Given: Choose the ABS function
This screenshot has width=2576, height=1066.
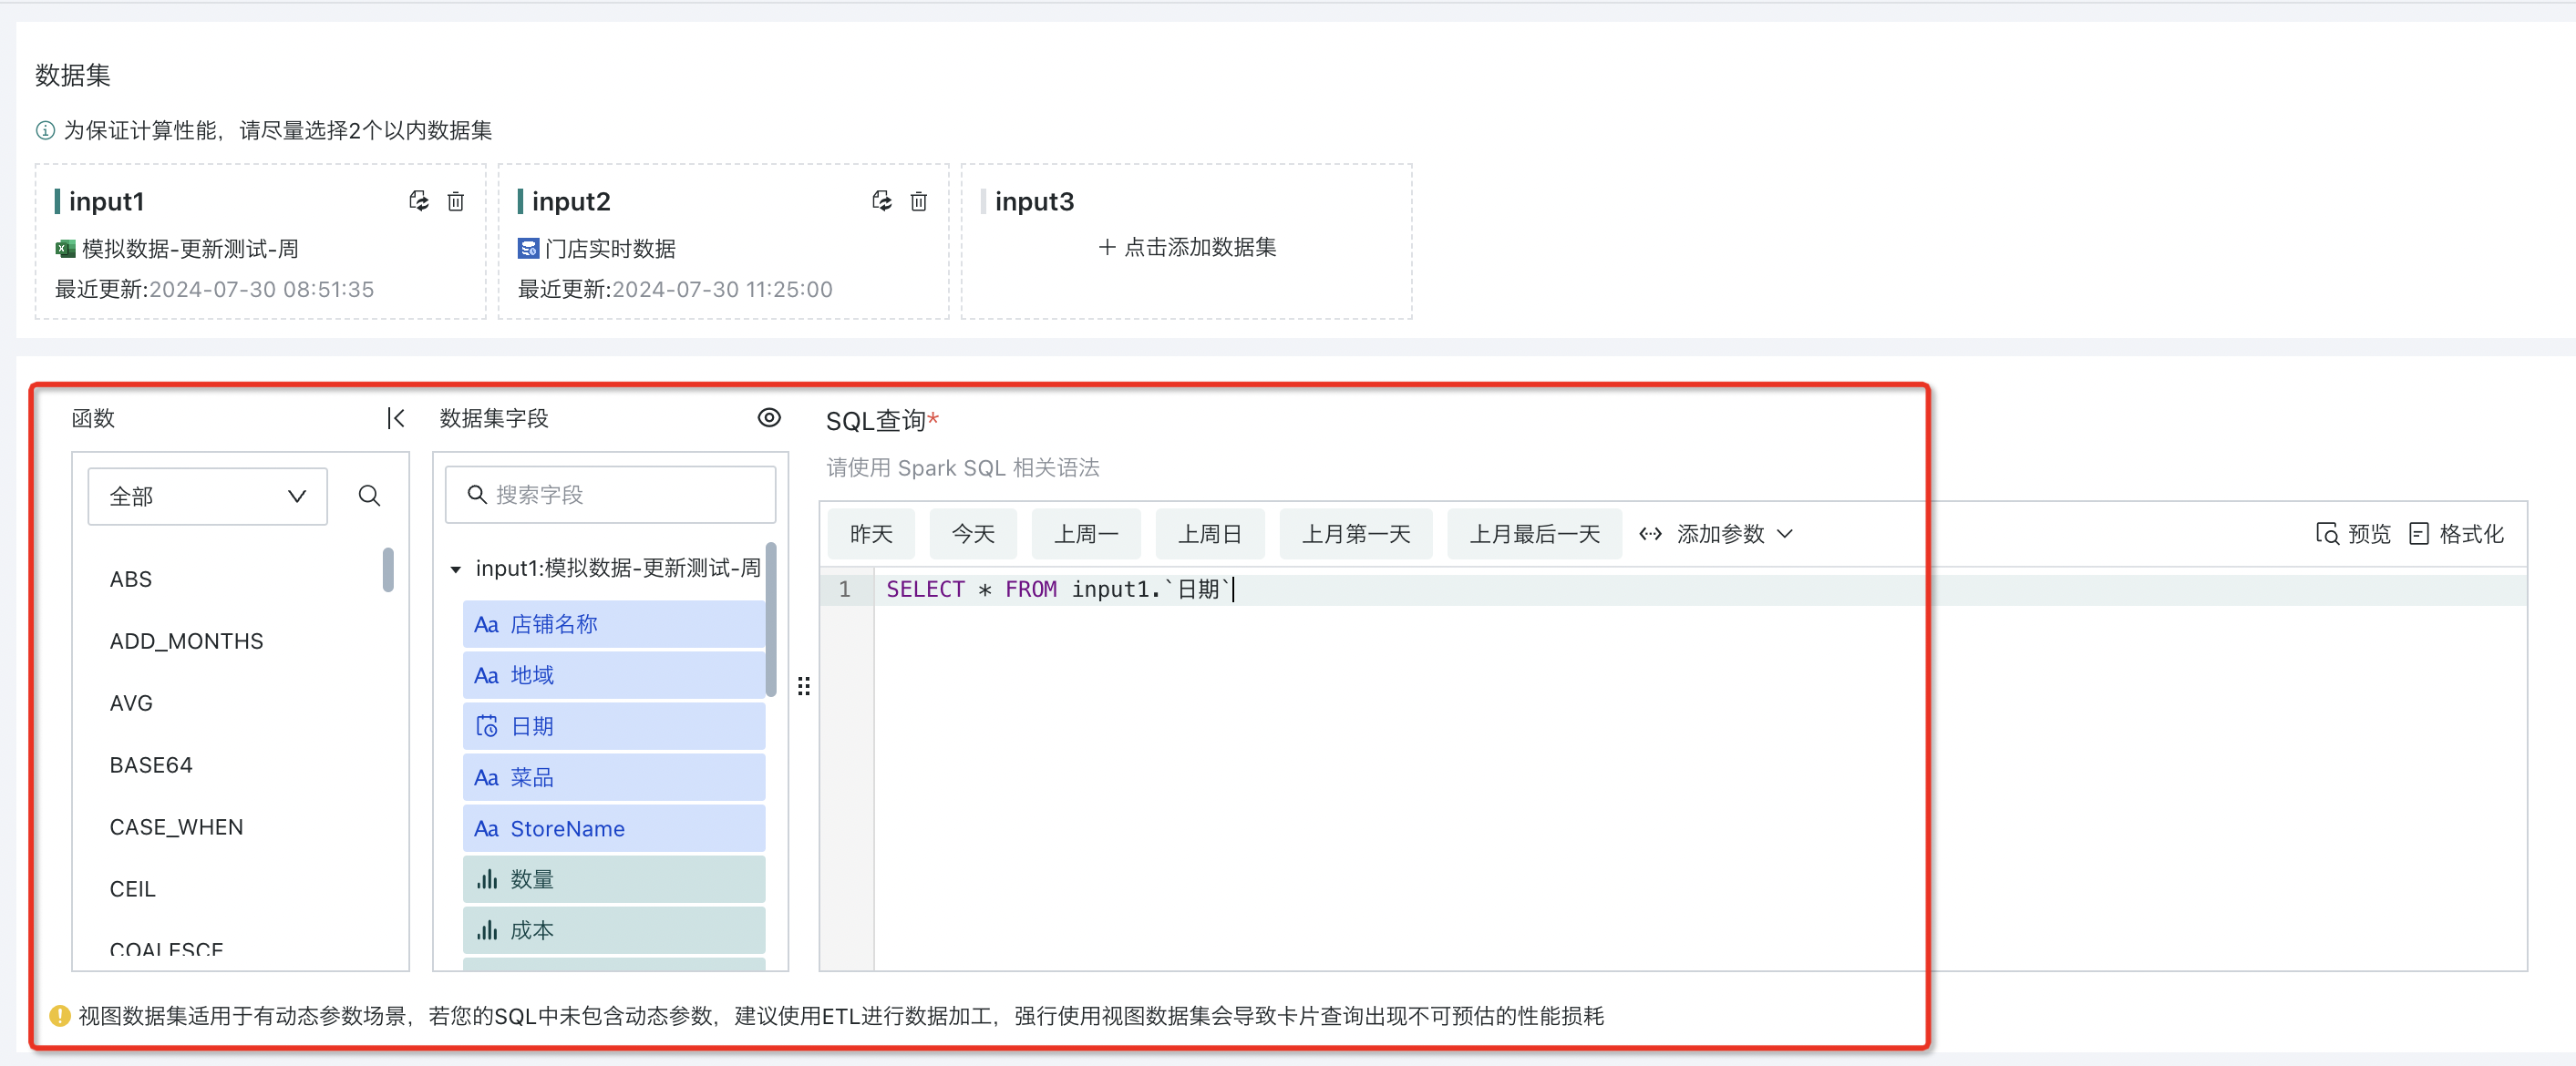Looking at the screenshot, I should tap(131, 579).
